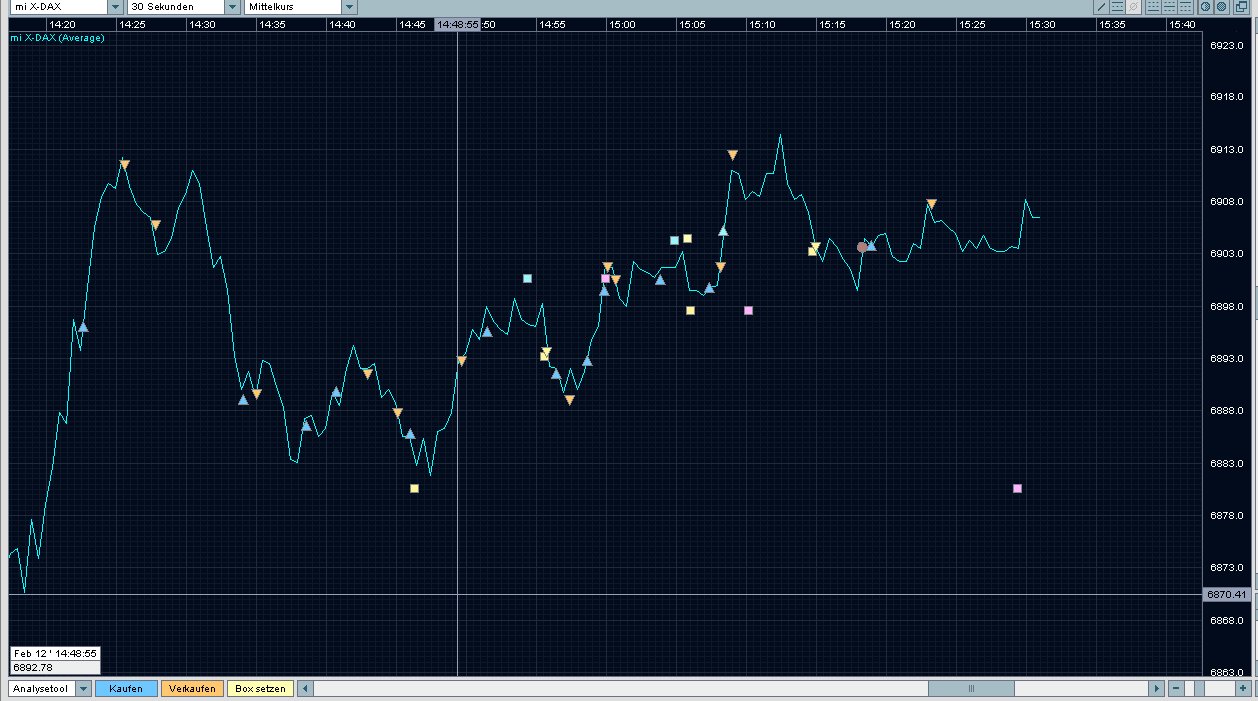Click the average symbol (Ø) icon
The height and width of the screenshot is (701, 1258).
pos(1133,7)
